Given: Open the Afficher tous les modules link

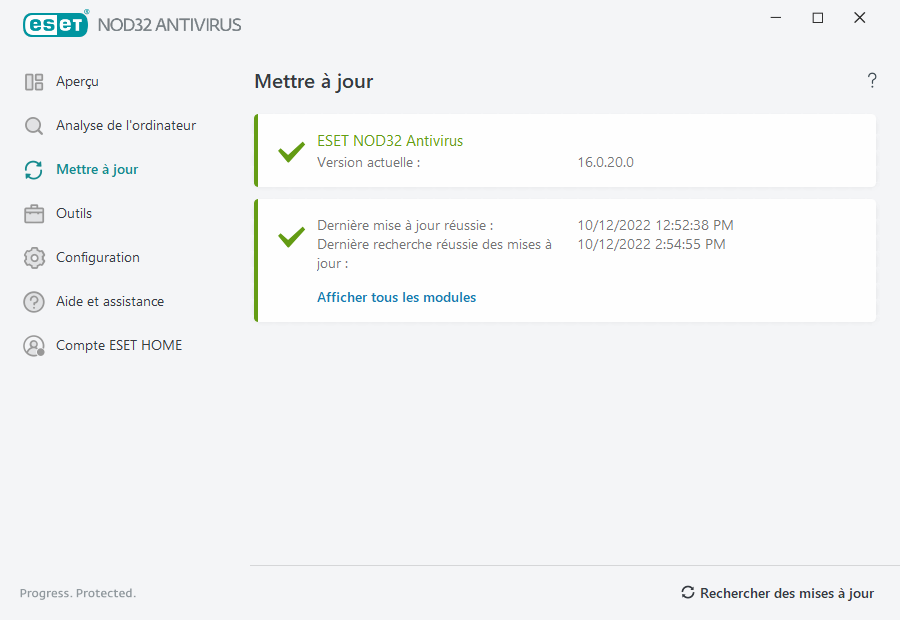Looking at the screenshot, I should [x=396, y=297].
